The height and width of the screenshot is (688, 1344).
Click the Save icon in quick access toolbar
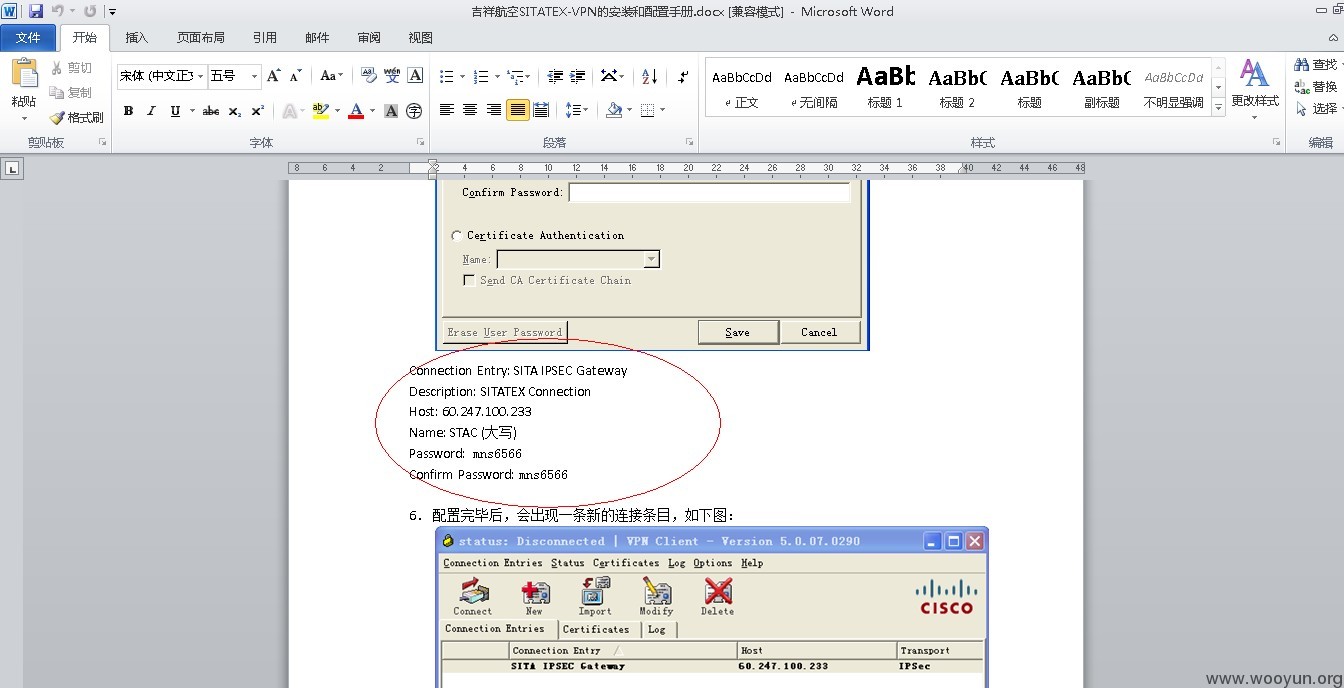36,11
